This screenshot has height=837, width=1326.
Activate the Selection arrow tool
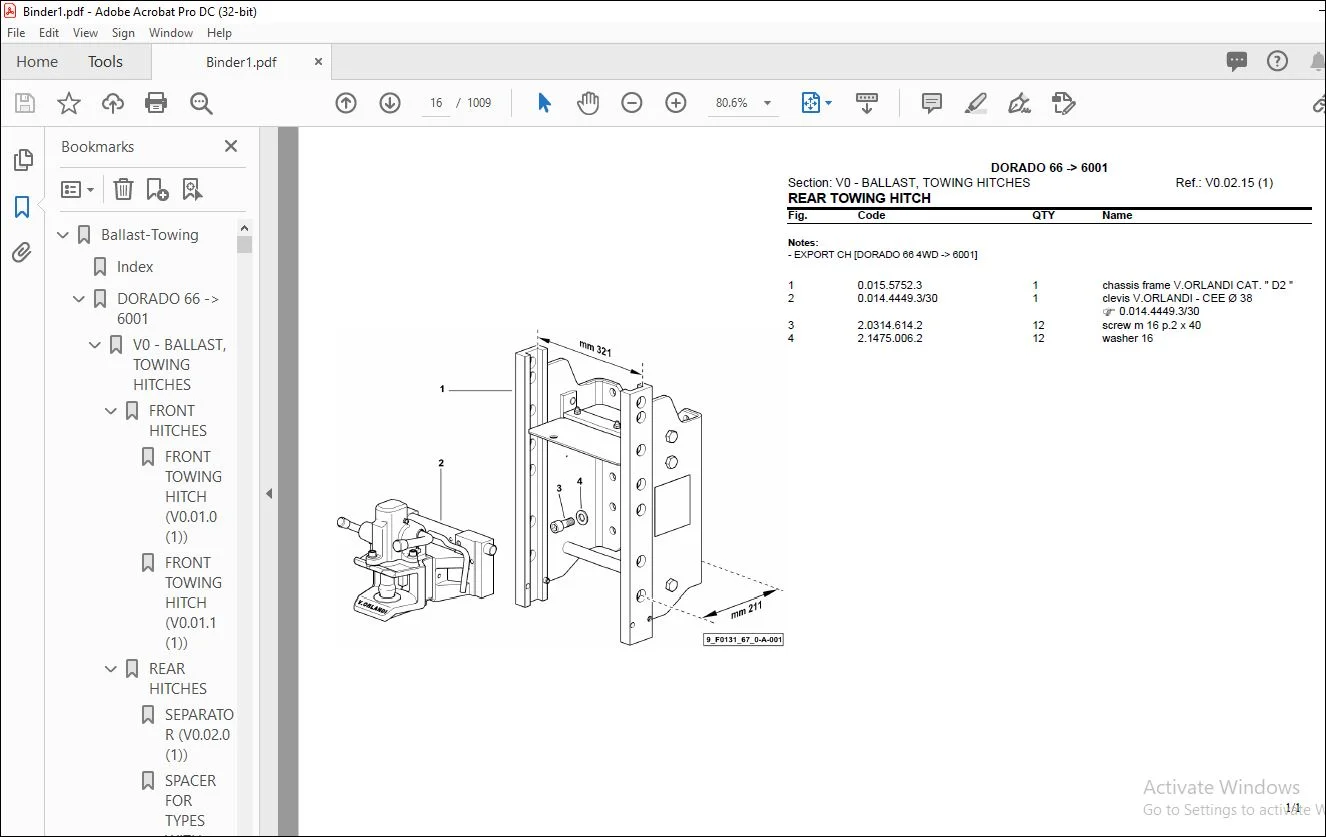click(x=544, y=103)
